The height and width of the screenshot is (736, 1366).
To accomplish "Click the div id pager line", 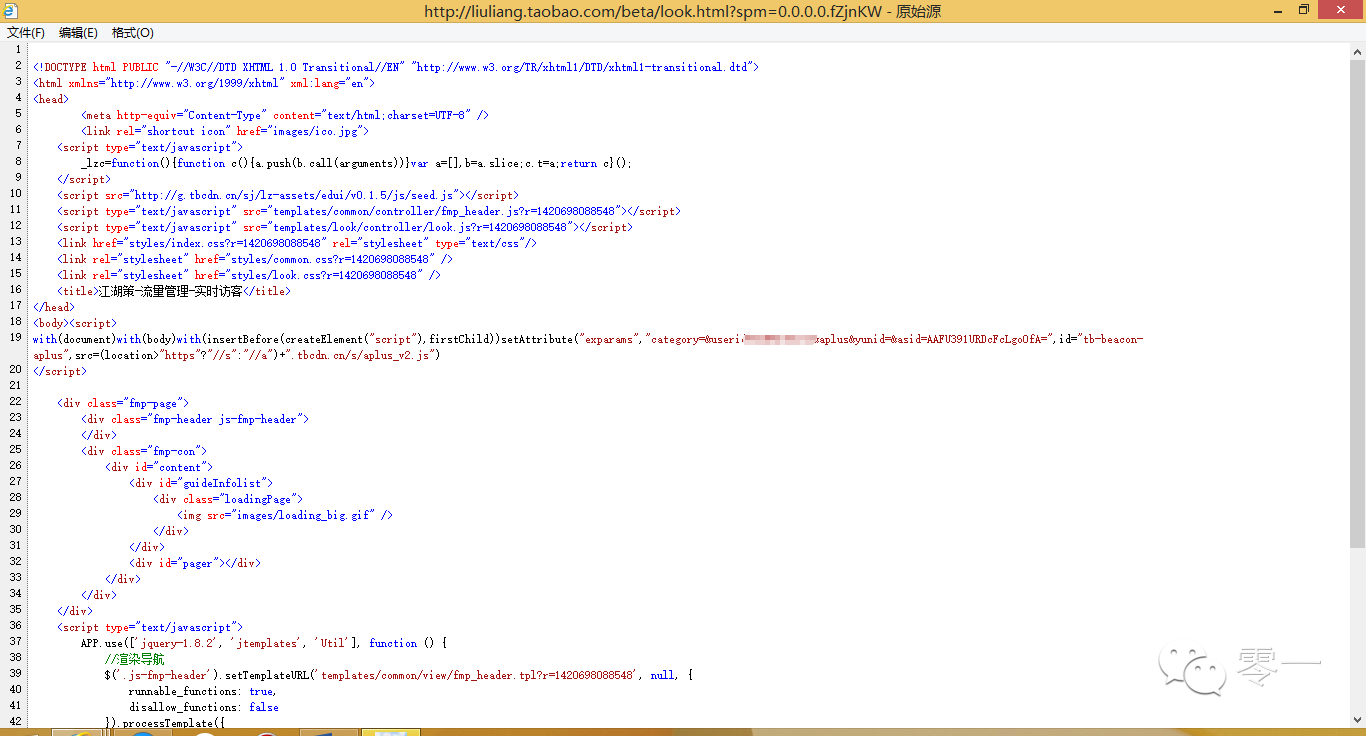I will pyautogui.click(x=195, y=563).
